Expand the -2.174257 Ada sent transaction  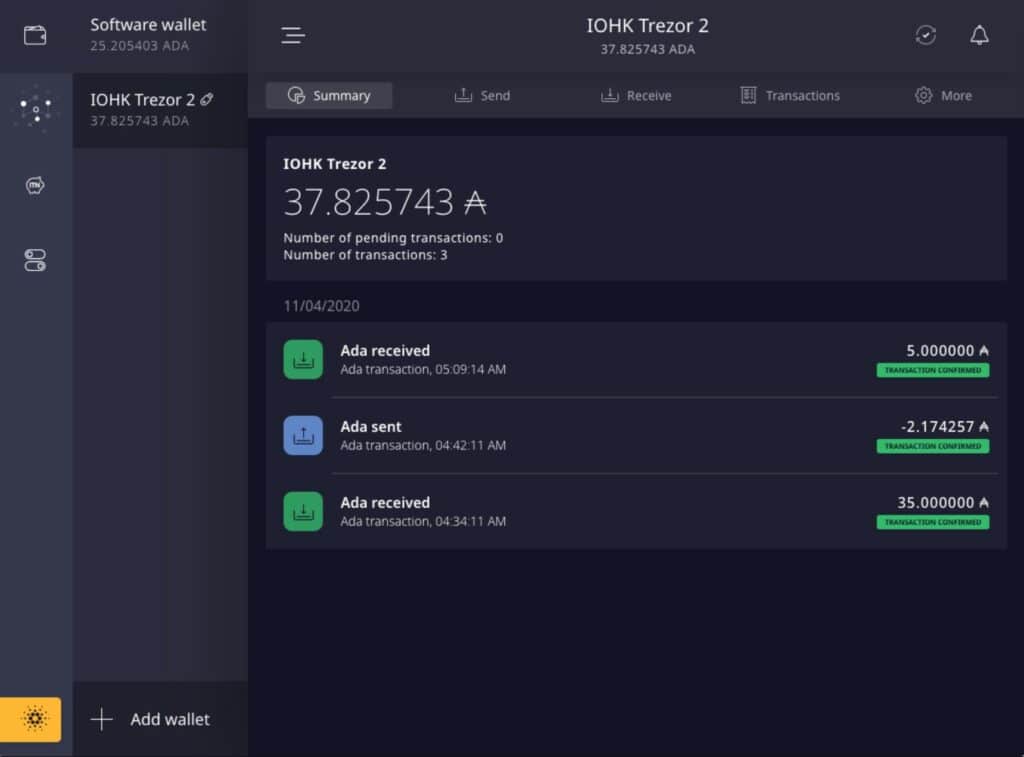tap(636, 435)
